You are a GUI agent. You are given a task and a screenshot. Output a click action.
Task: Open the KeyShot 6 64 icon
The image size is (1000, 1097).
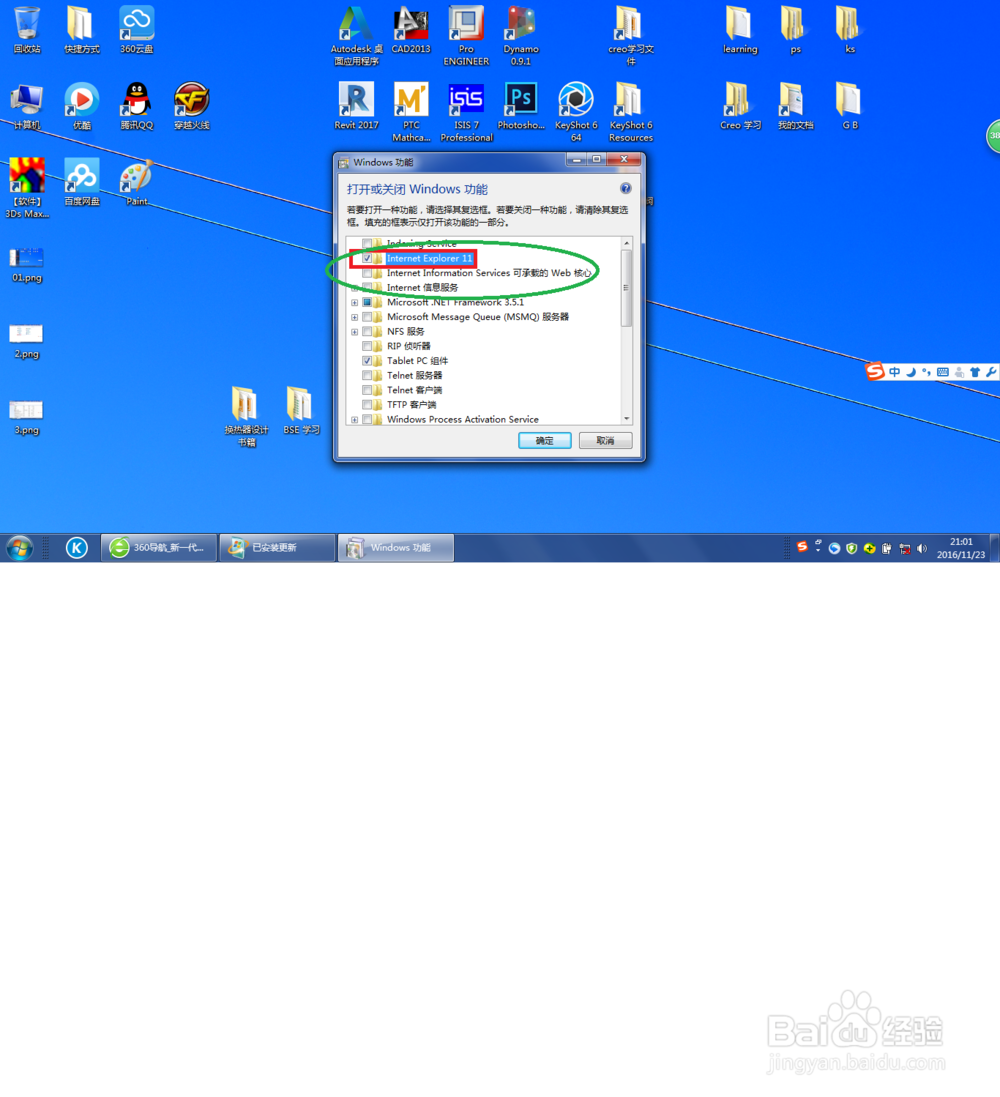coord(576,112)
